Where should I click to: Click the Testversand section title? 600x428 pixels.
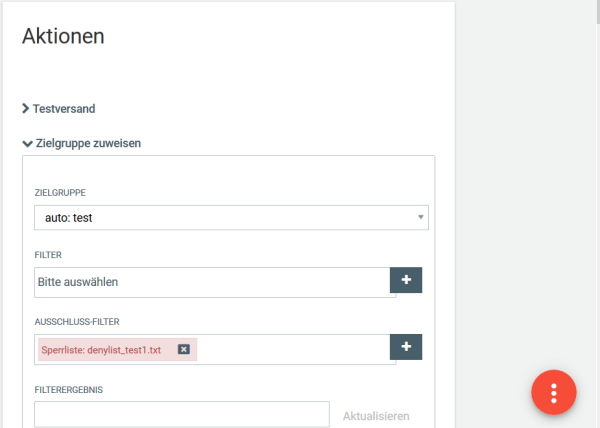(x=64, y=109)
